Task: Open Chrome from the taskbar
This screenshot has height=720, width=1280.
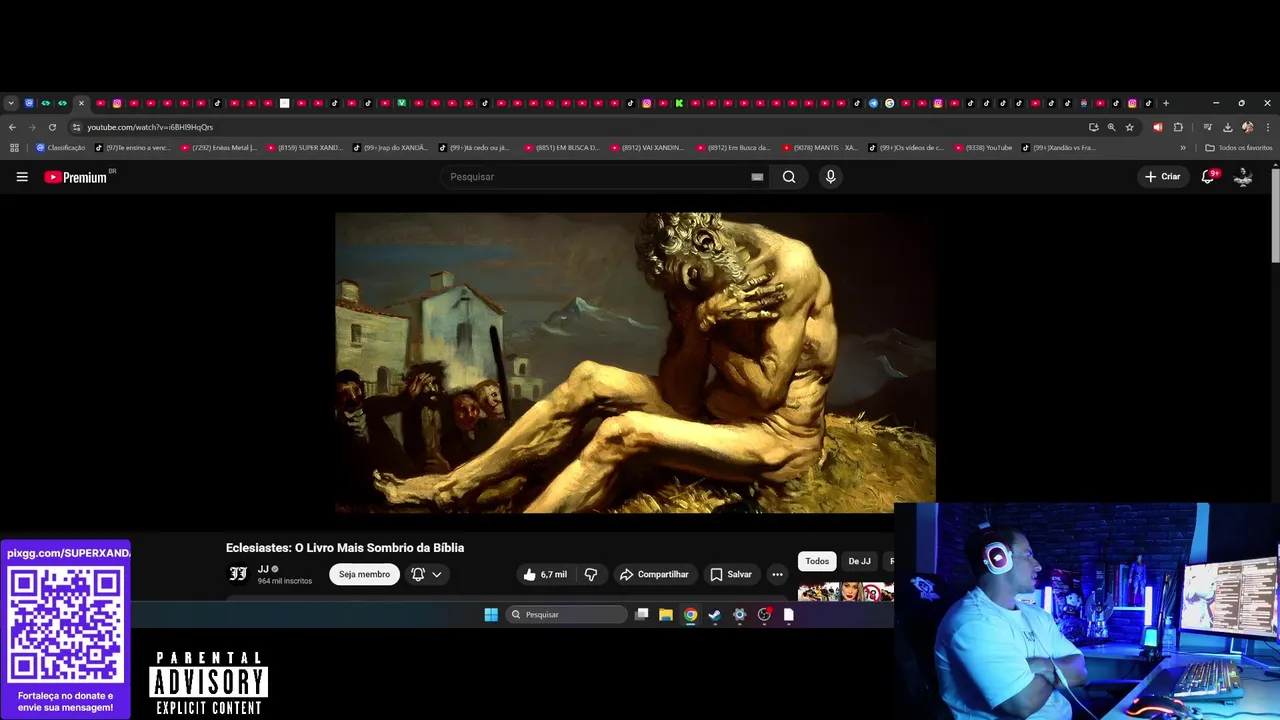Action: [x=690, y=615]
